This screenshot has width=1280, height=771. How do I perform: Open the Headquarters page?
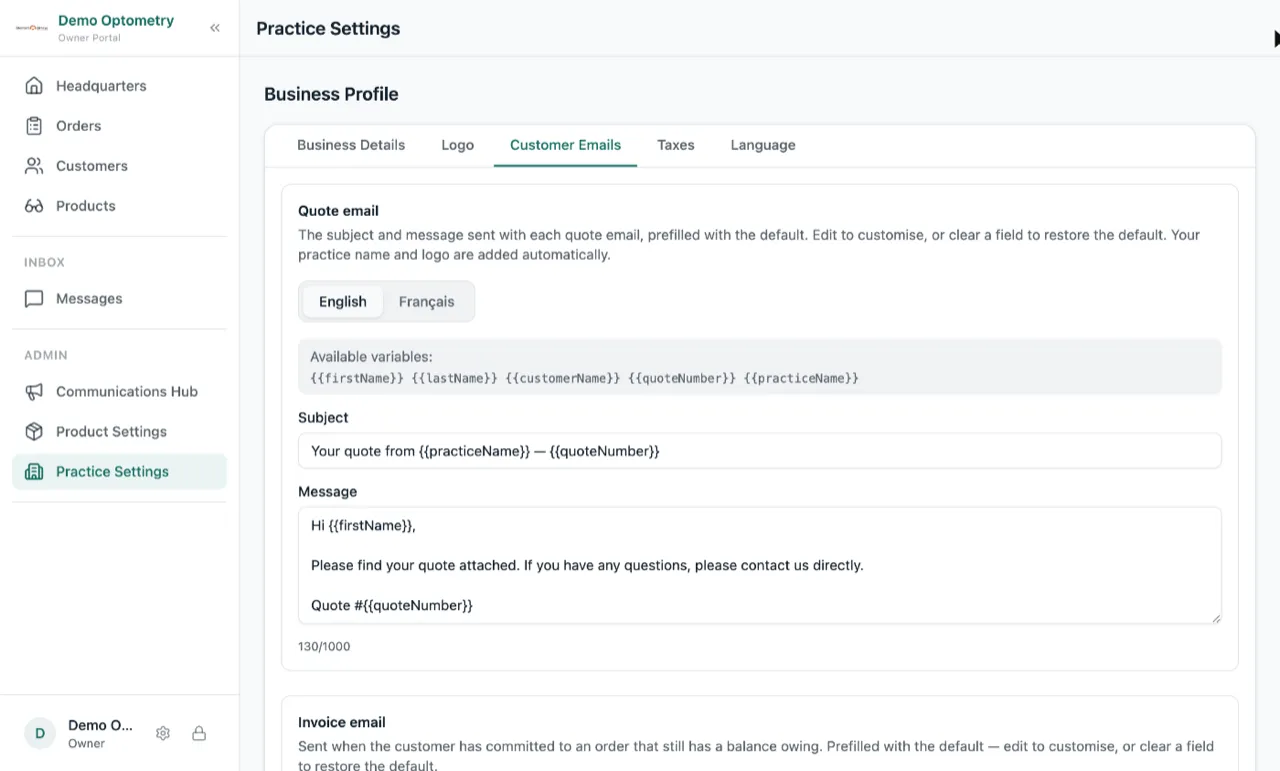coord(119,86)
